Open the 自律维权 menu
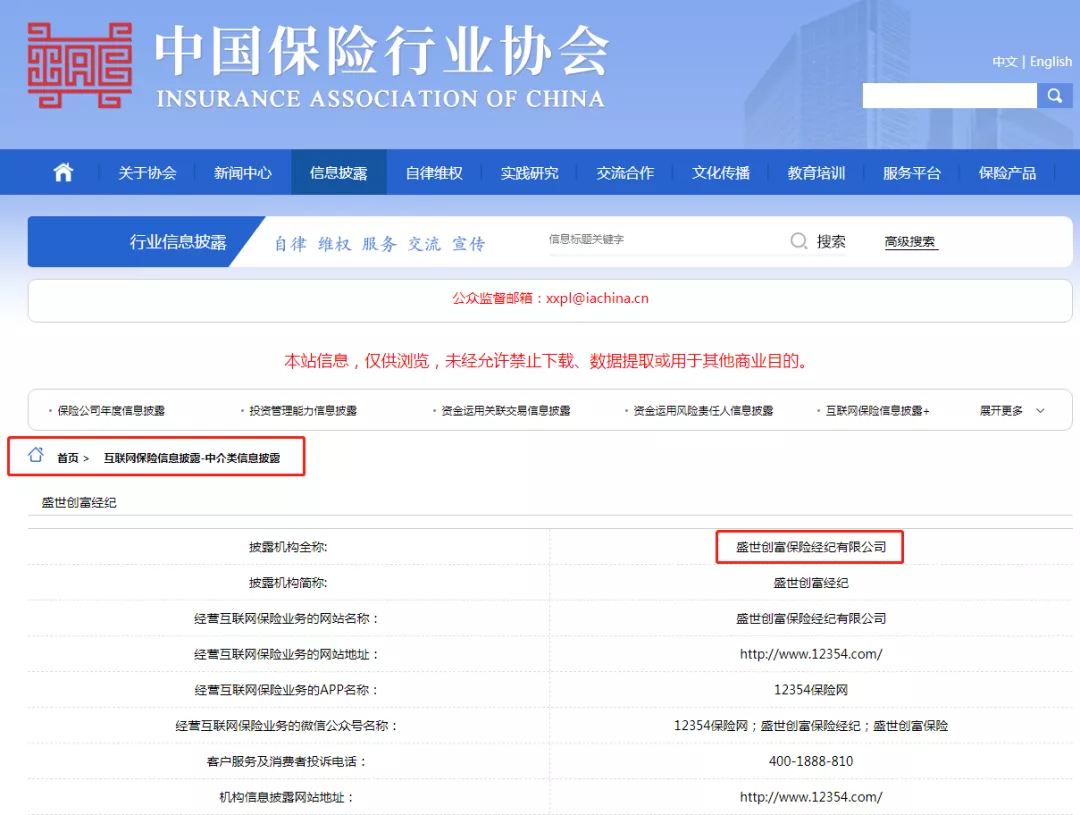This screenshot has height=815, width=1080. tap(434, 173)
